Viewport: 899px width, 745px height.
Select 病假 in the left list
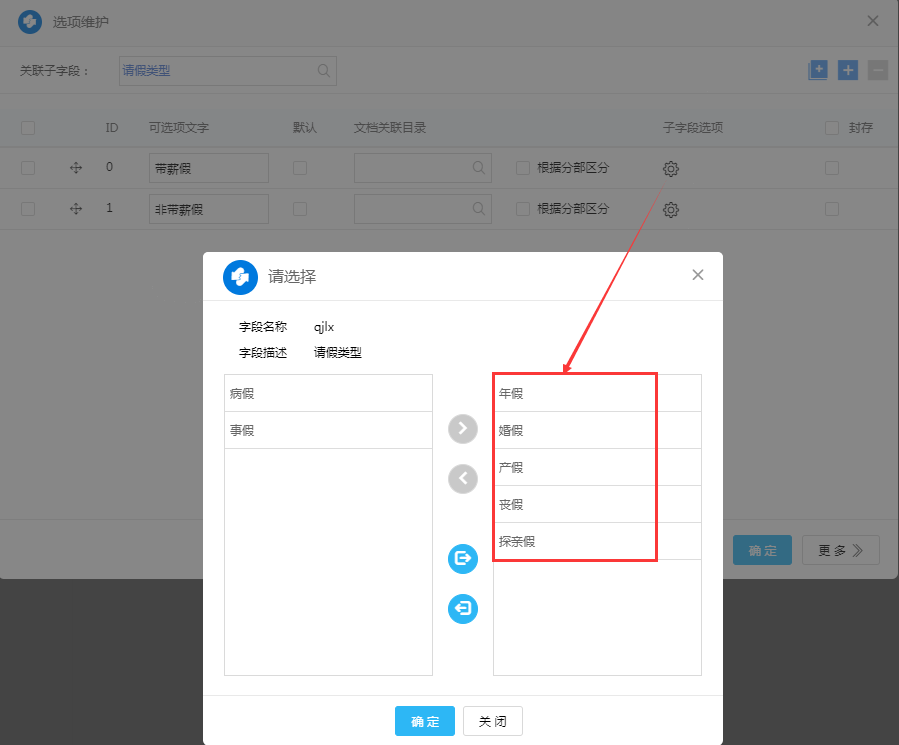pos(328,394)
